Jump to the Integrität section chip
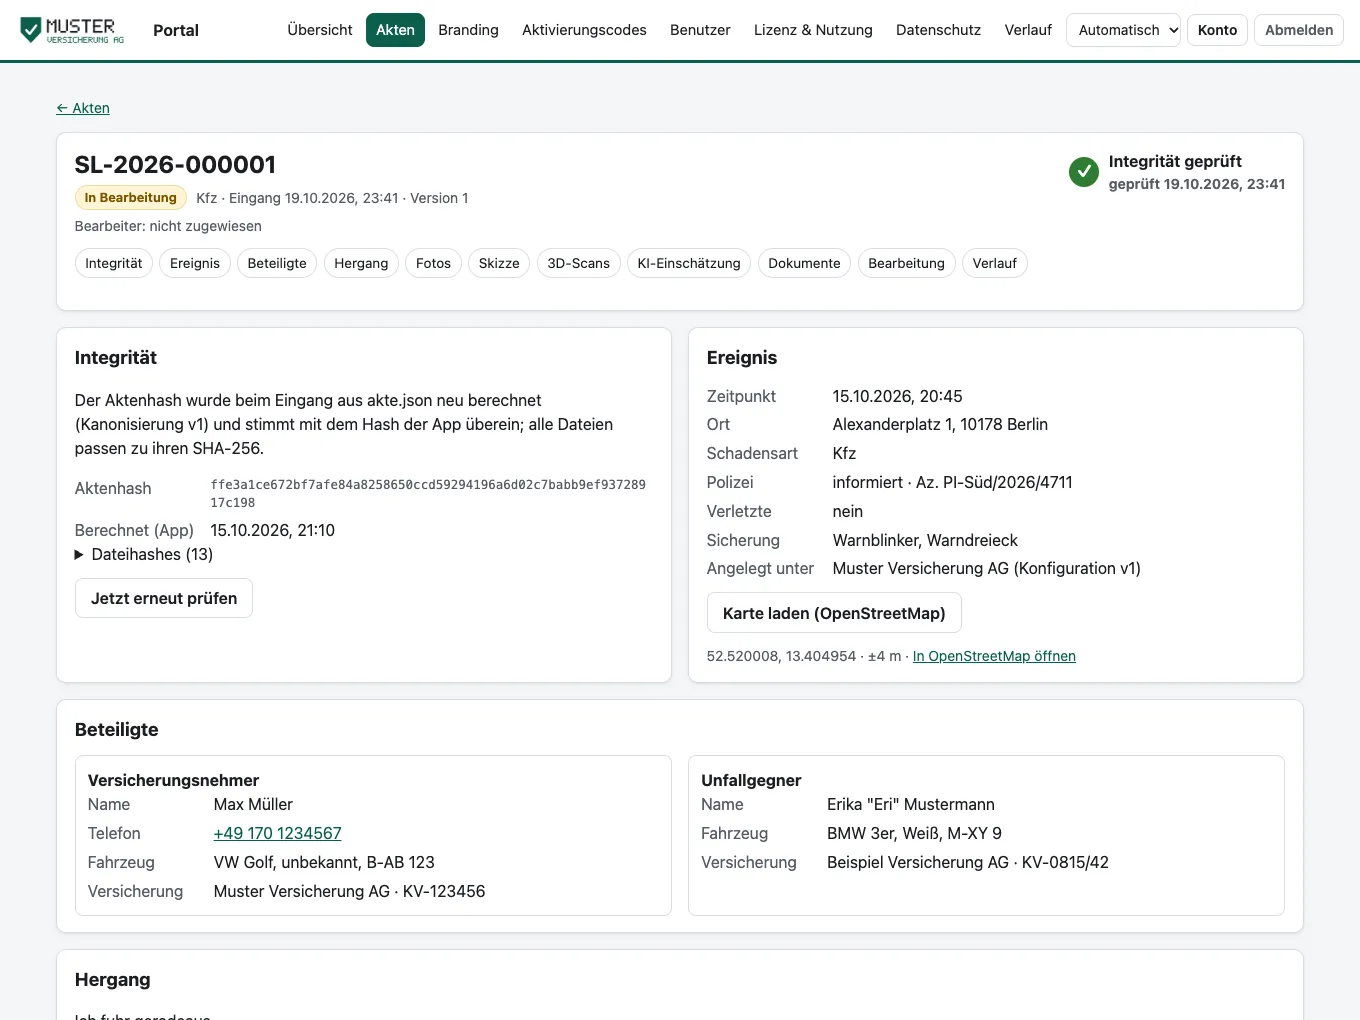The height and width of the screenshot is (1020, 1360). [x=114, y=263]
